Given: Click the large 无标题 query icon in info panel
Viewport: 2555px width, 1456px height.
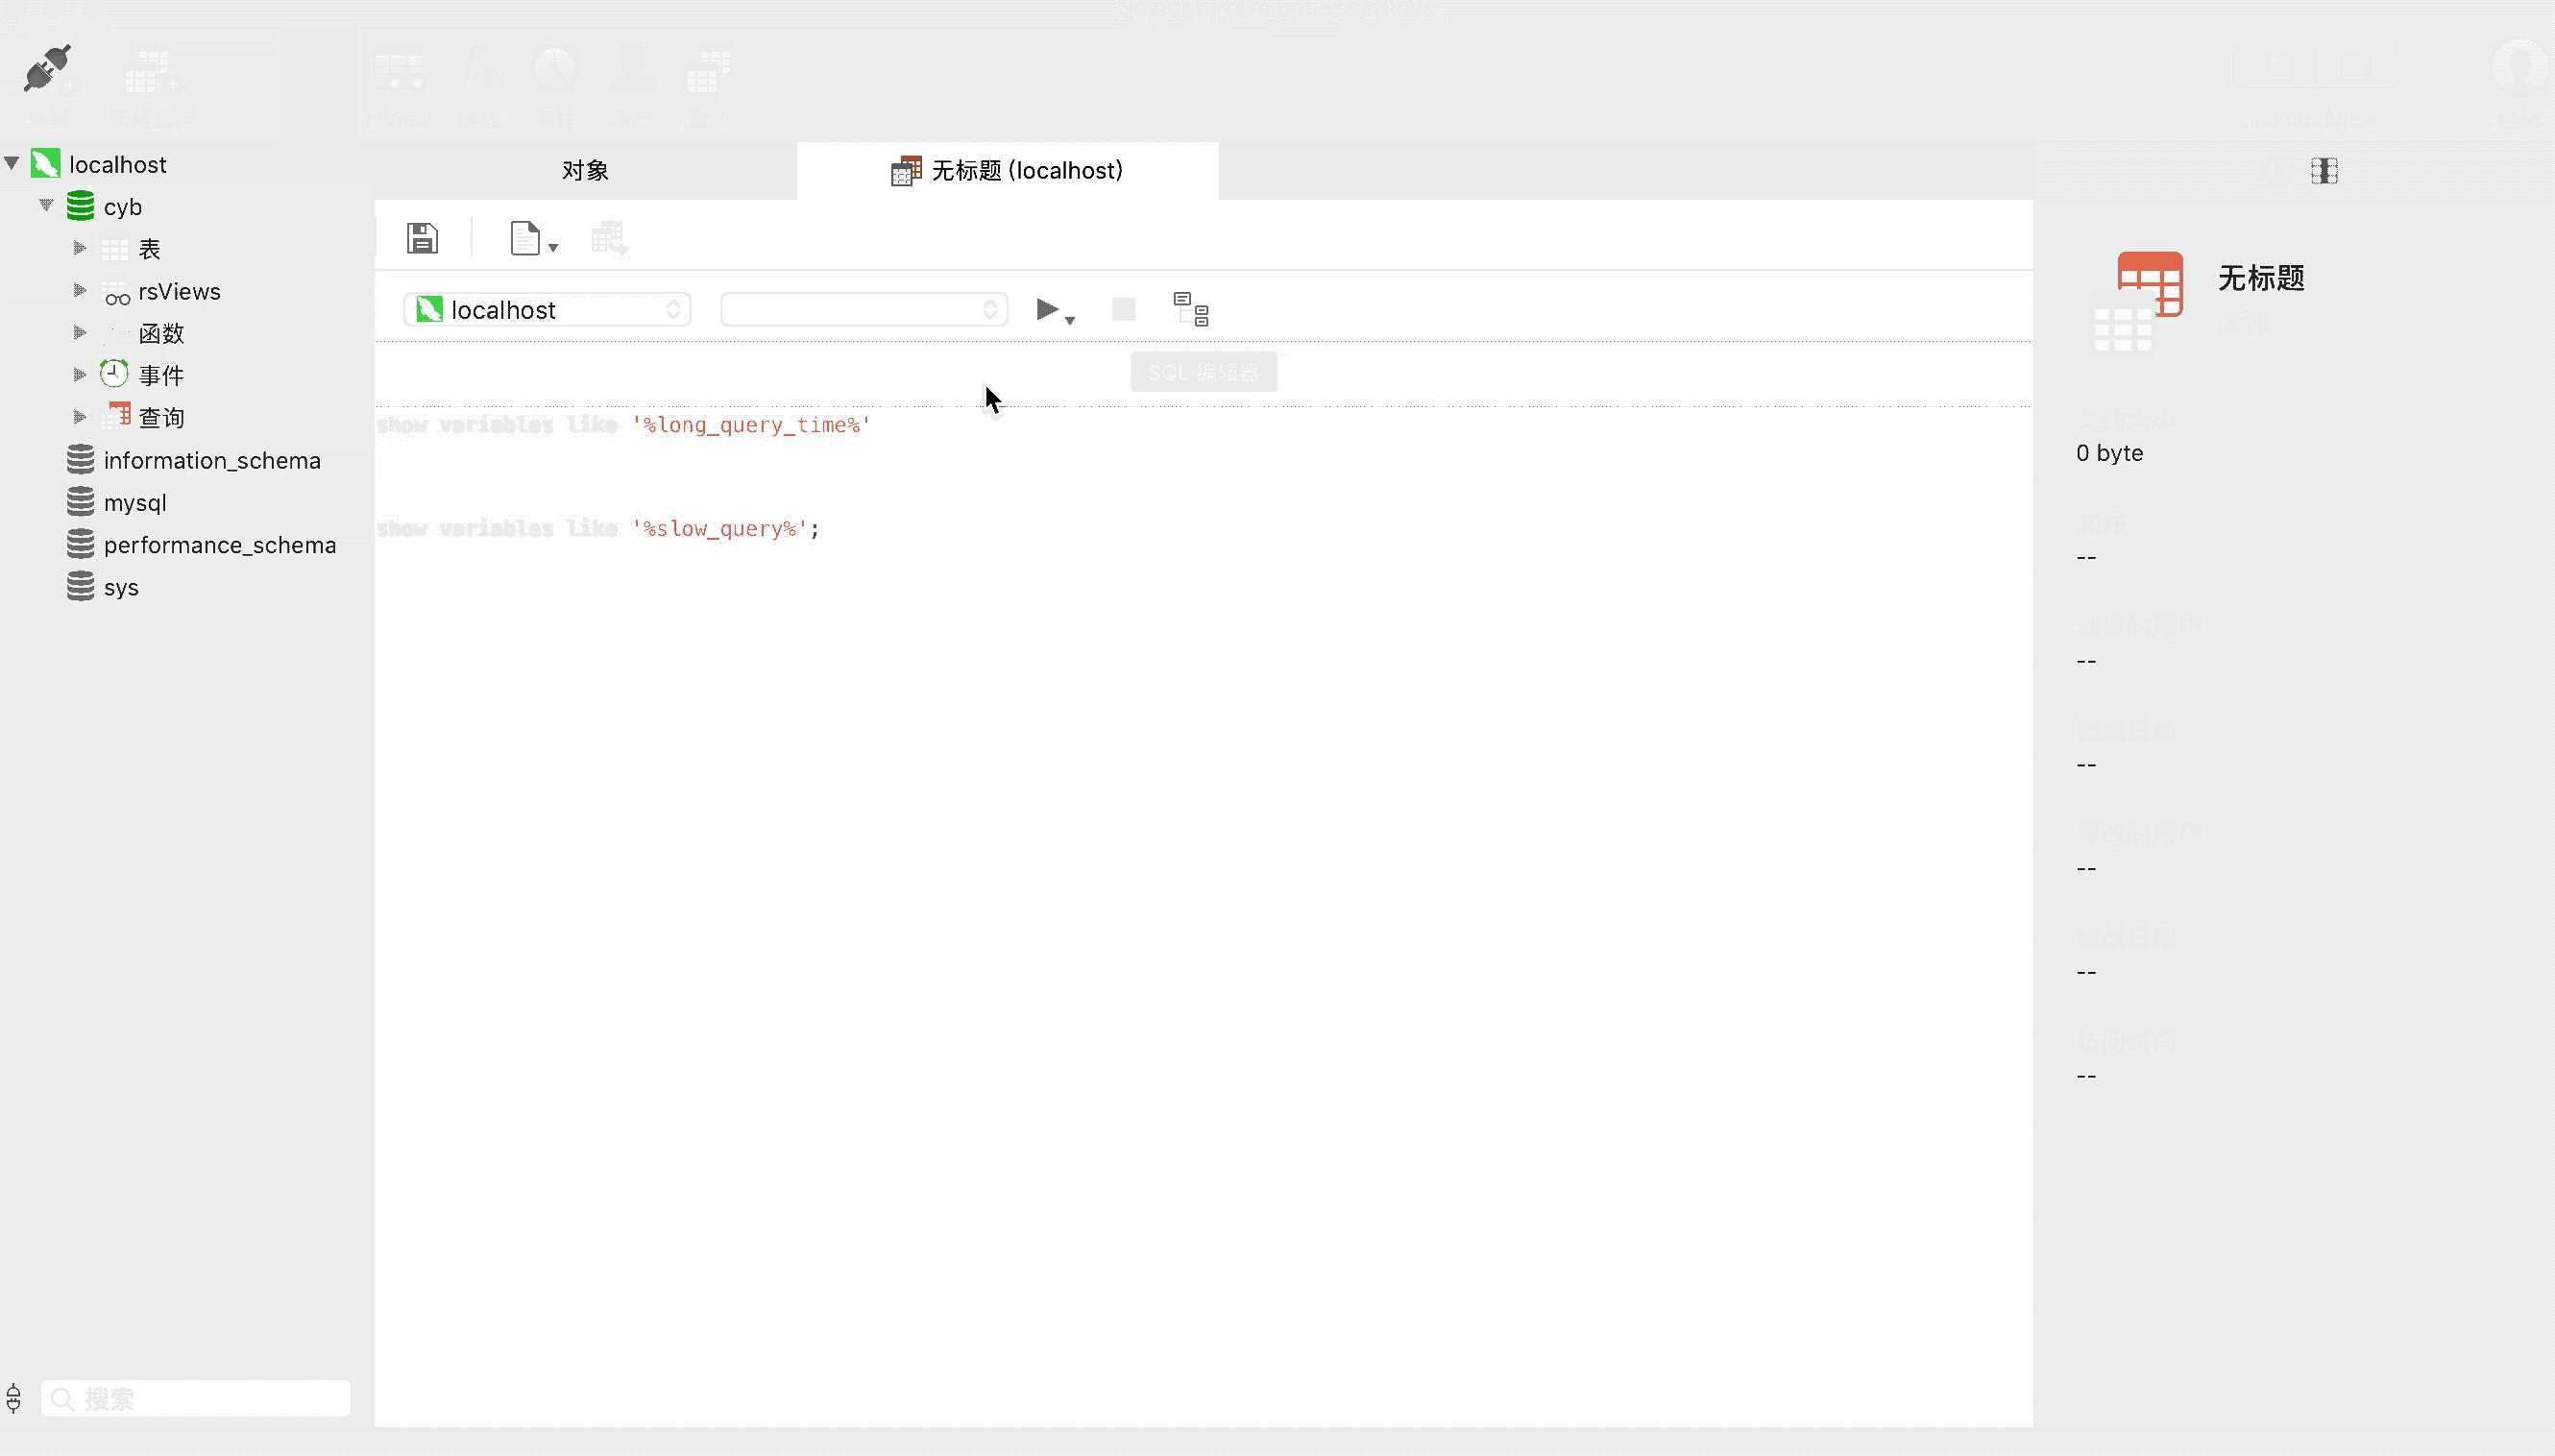Looking at the screenshot, I should pos(2138,301).
